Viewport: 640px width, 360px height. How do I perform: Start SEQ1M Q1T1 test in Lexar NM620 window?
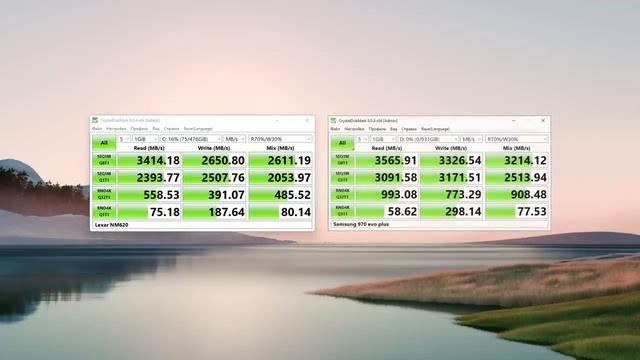(x=104, y=177)
